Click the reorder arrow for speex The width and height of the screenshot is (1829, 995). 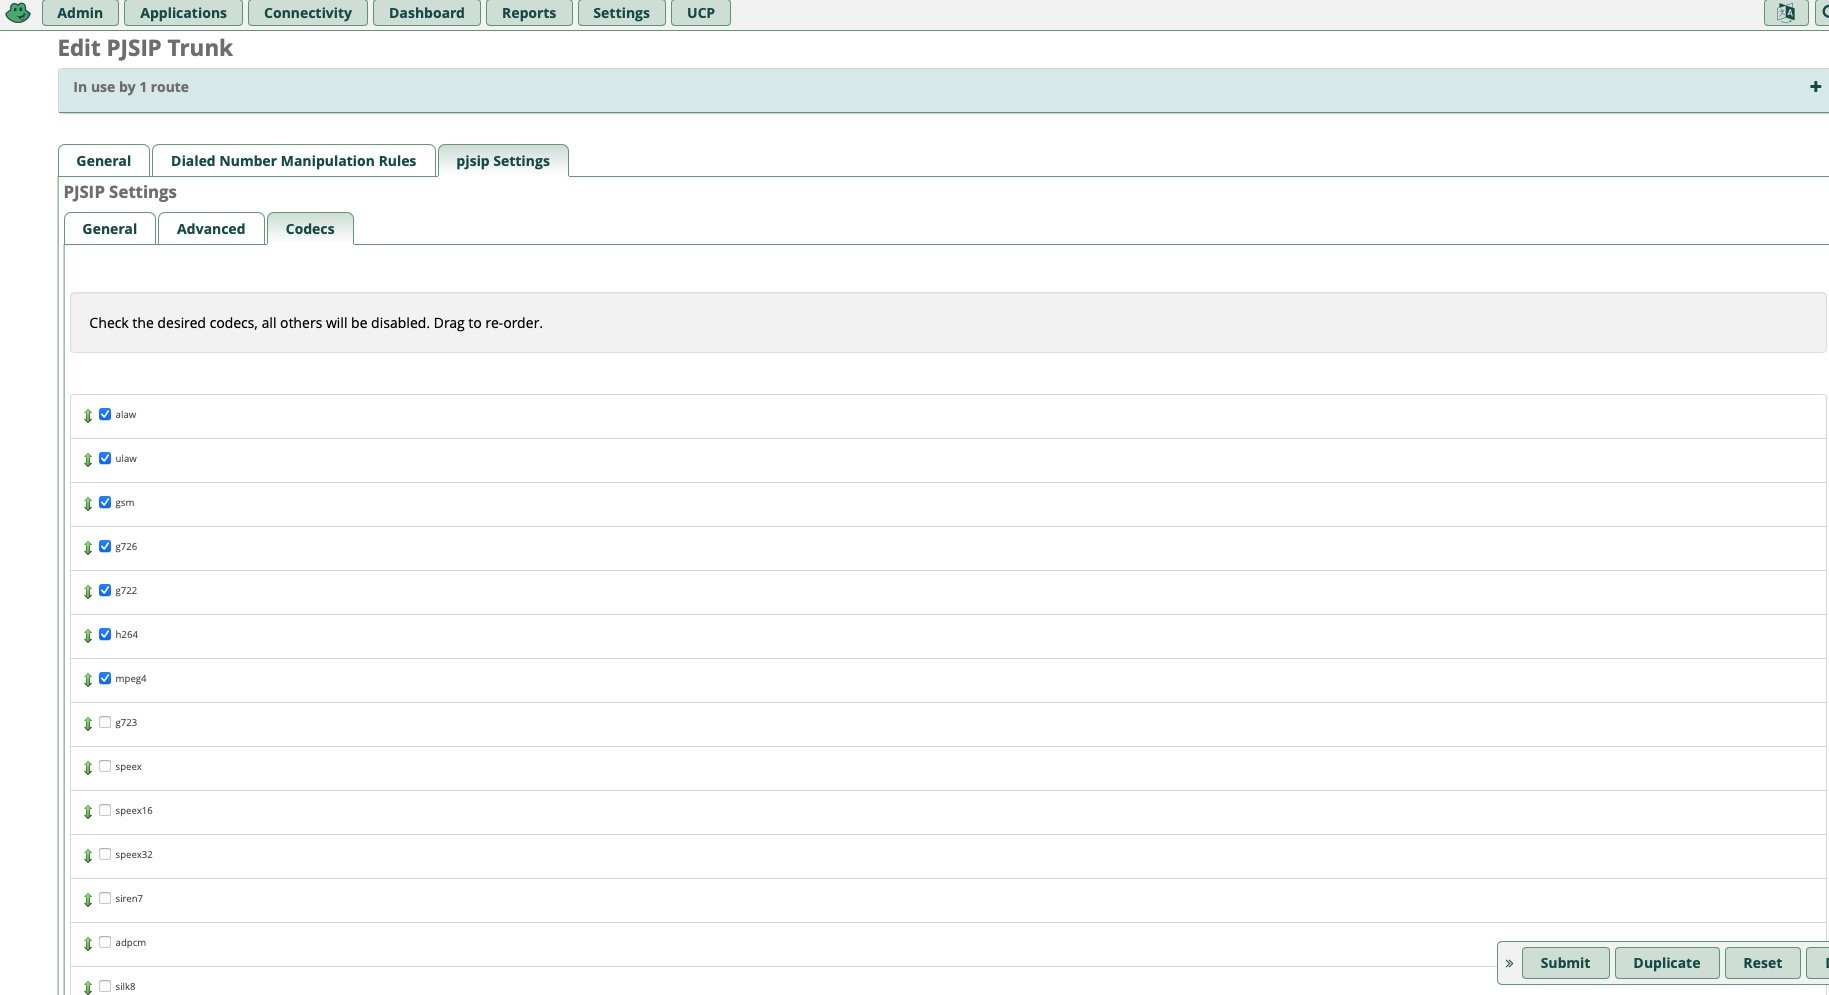click(88, 768)
